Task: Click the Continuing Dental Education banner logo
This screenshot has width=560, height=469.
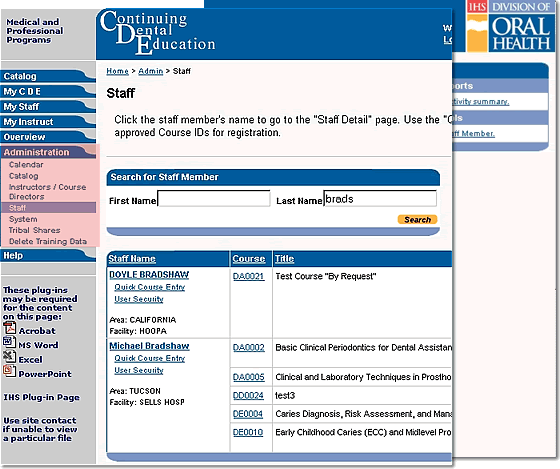Action: click(158, 33)
